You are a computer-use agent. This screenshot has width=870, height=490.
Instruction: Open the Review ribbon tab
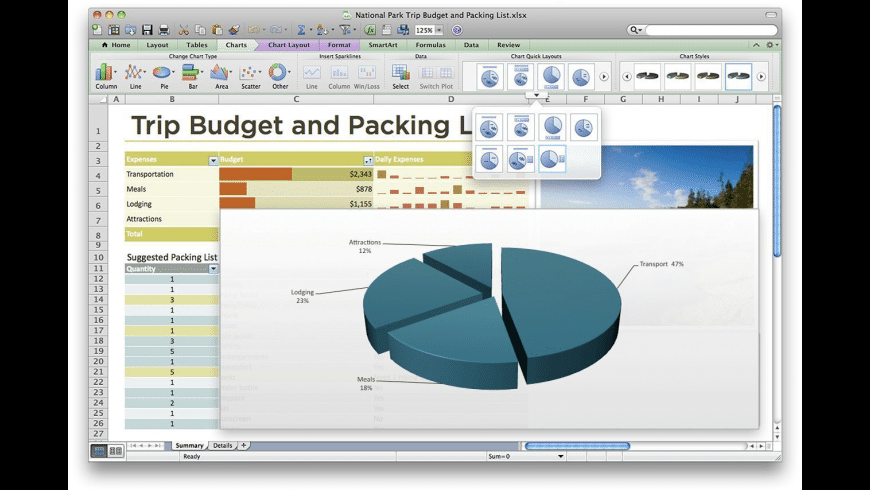(508, 45)
